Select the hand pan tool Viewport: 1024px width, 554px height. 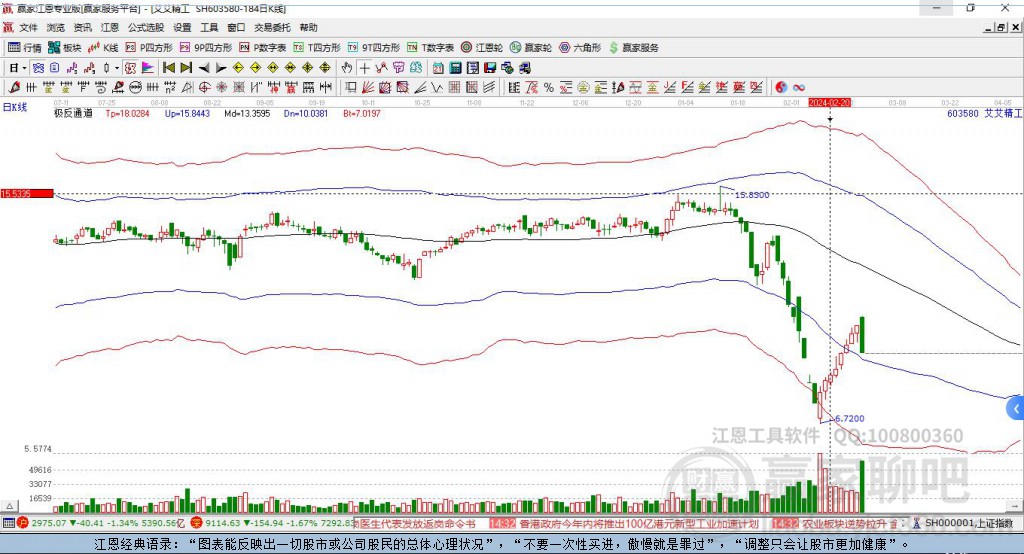click(x=347, y=68)
